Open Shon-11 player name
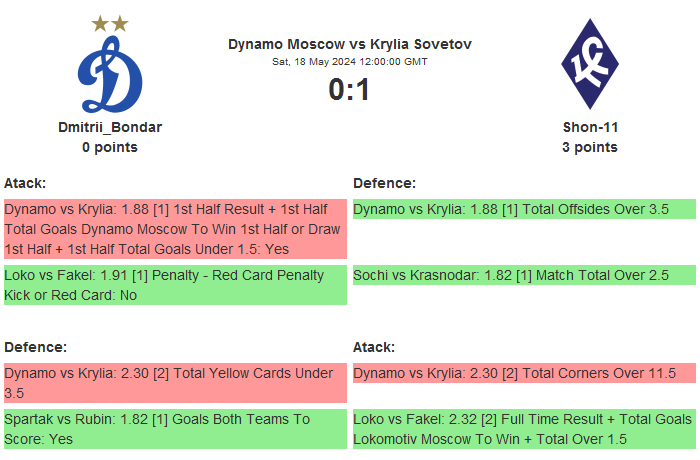This screenshot has height=460, width=700. point(589,127)
